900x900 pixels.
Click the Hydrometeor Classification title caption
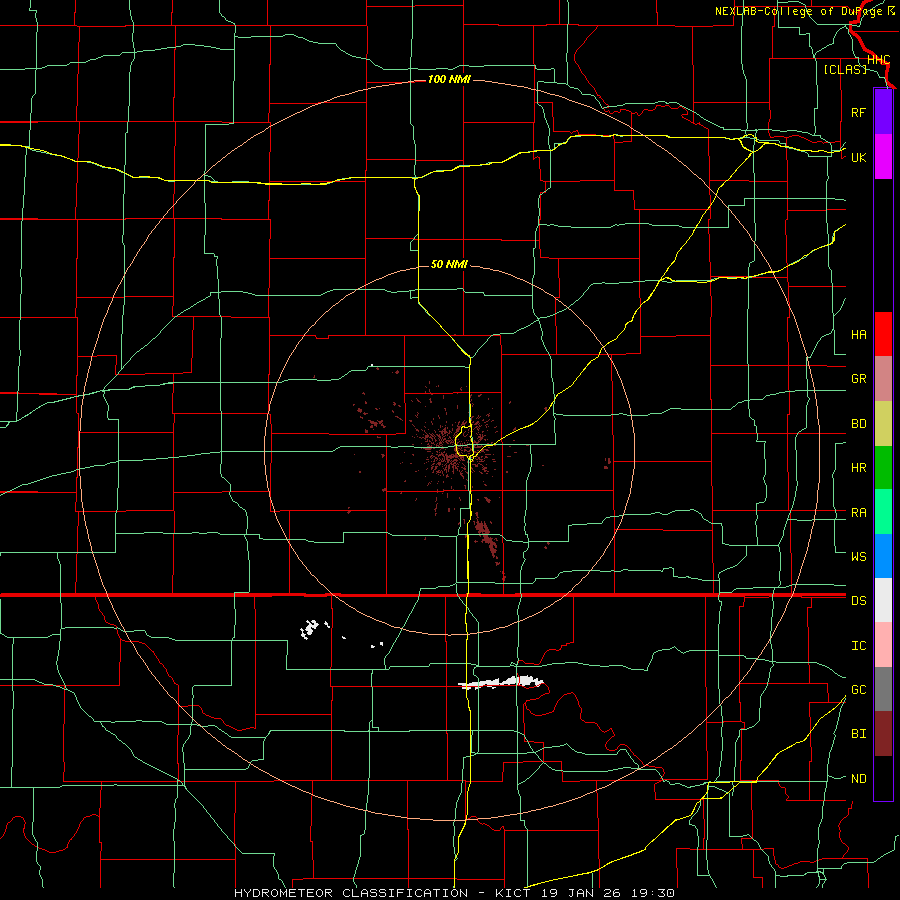coord(454,893)
